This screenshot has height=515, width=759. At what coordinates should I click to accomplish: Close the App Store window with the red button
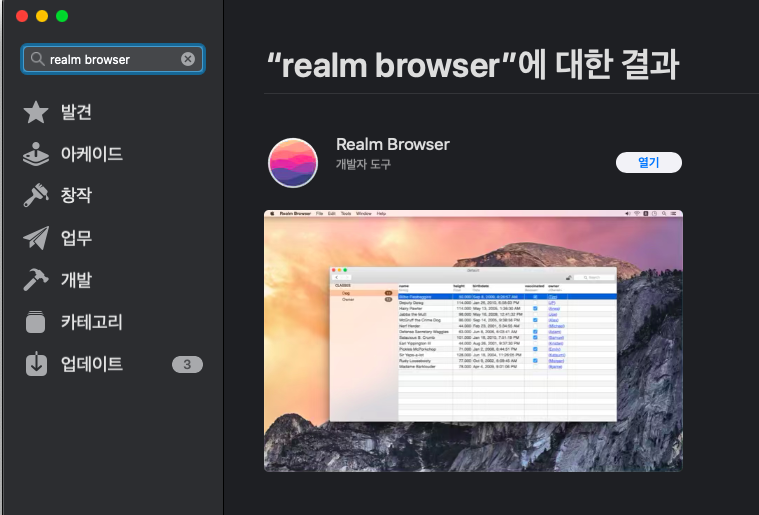pos(22,16)
